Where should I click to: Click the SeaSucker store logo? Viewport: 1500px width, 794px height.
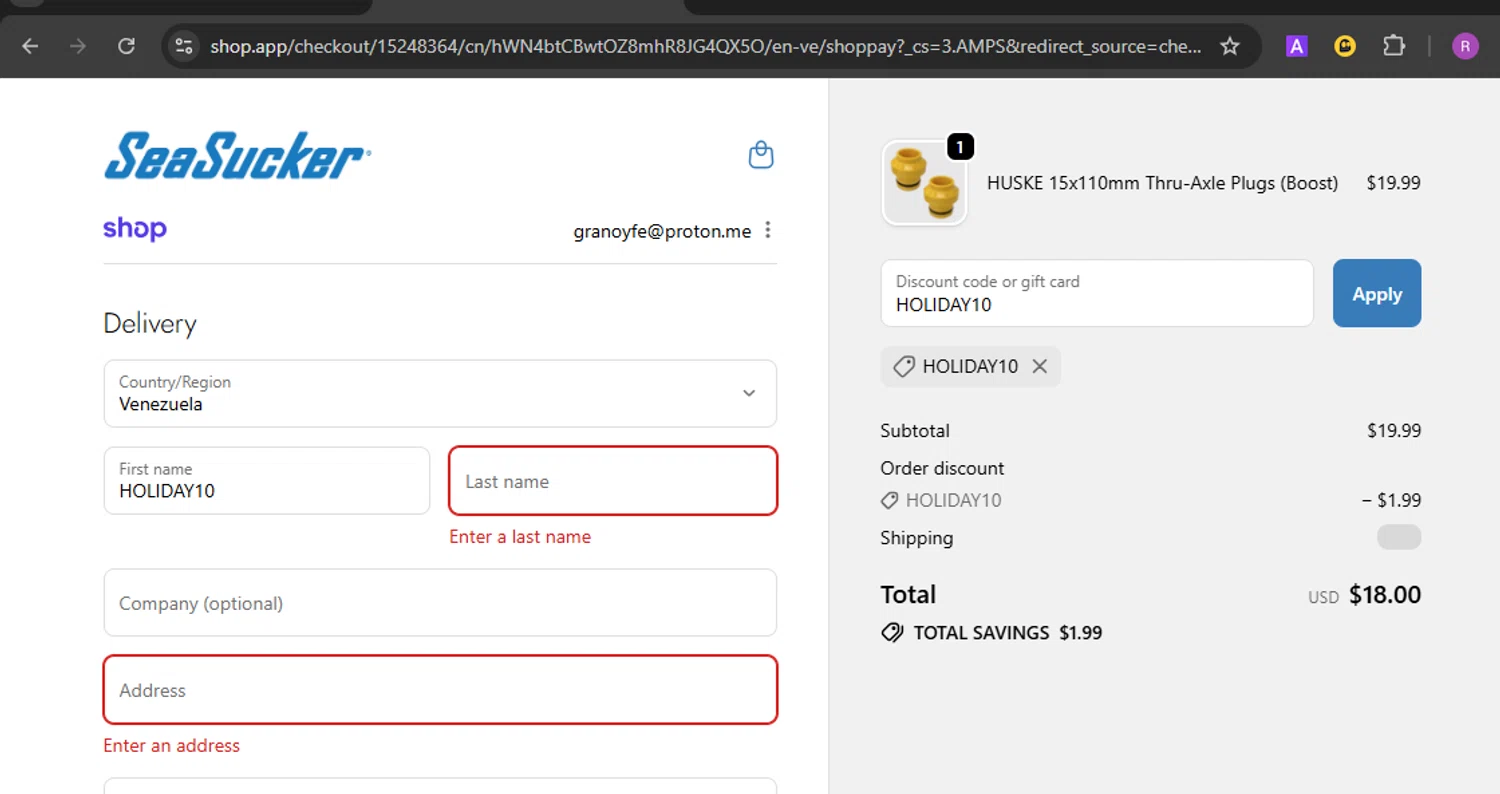pos(238,155)
